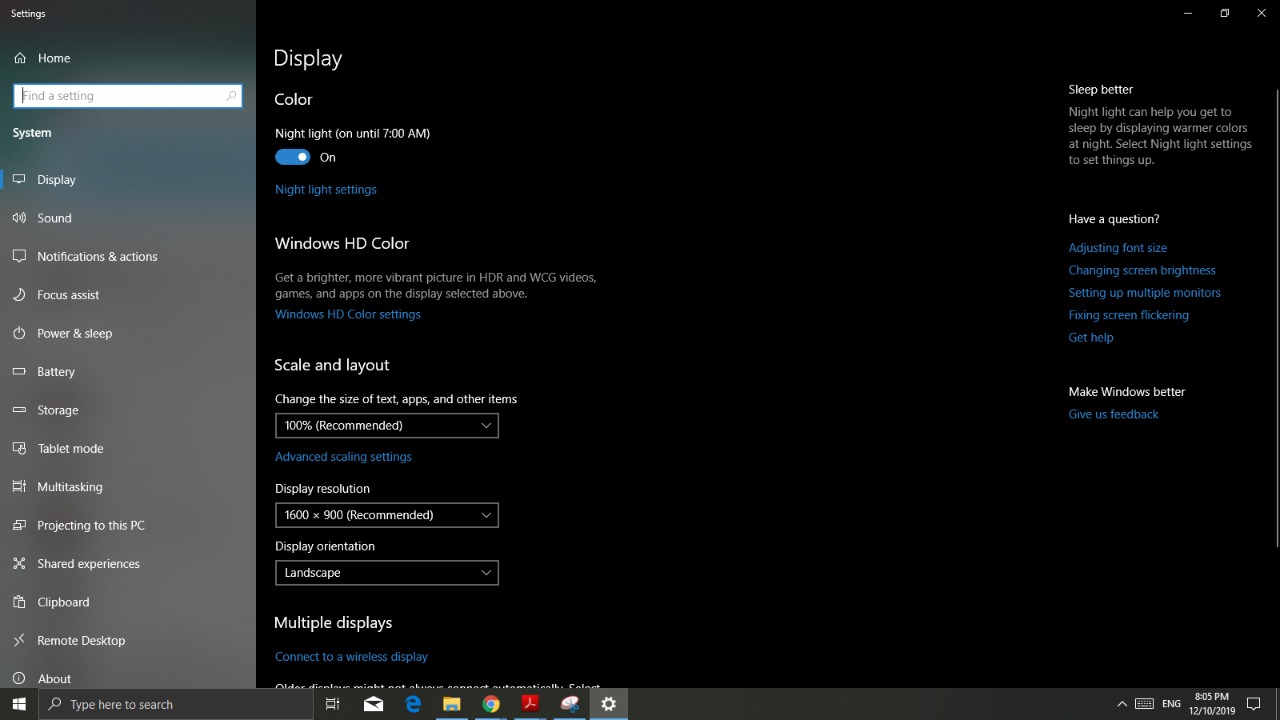This screenshot has width=1280, height=720.
Task: Click the Projecting to this PC icon
Action: 19,525
